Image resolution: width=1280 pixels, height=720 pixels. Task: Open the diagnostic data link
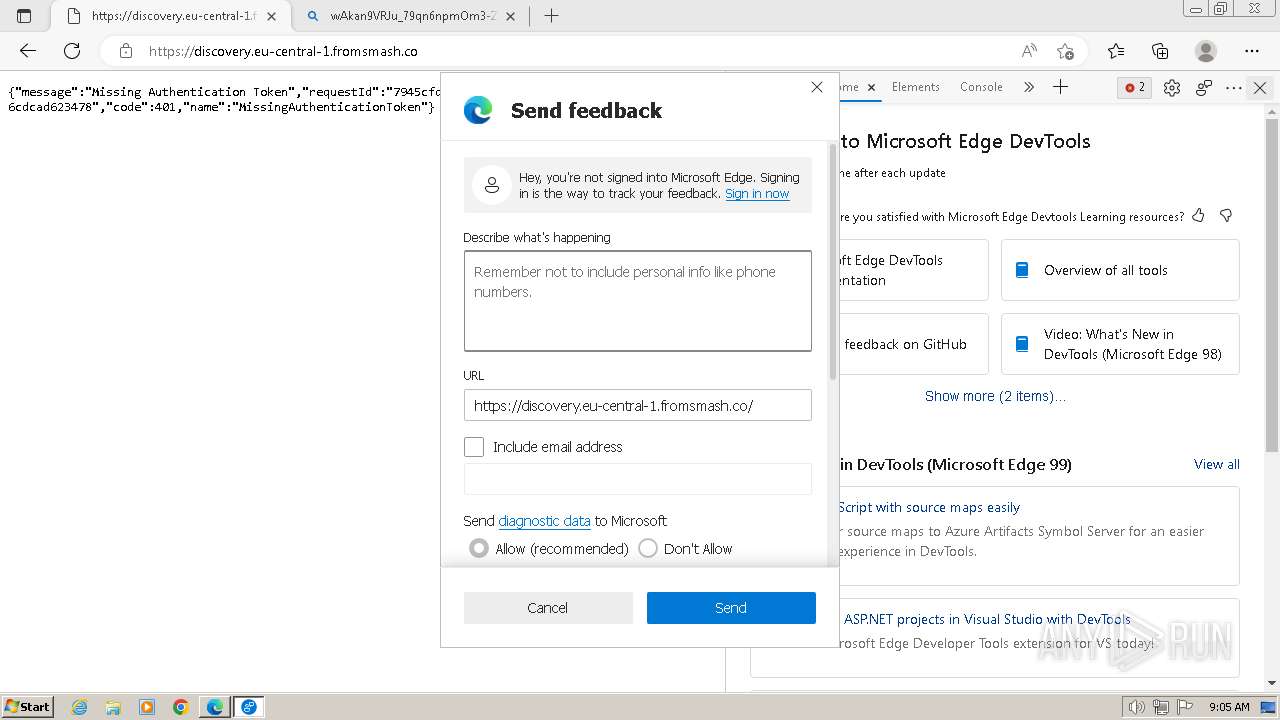point(544,521)
